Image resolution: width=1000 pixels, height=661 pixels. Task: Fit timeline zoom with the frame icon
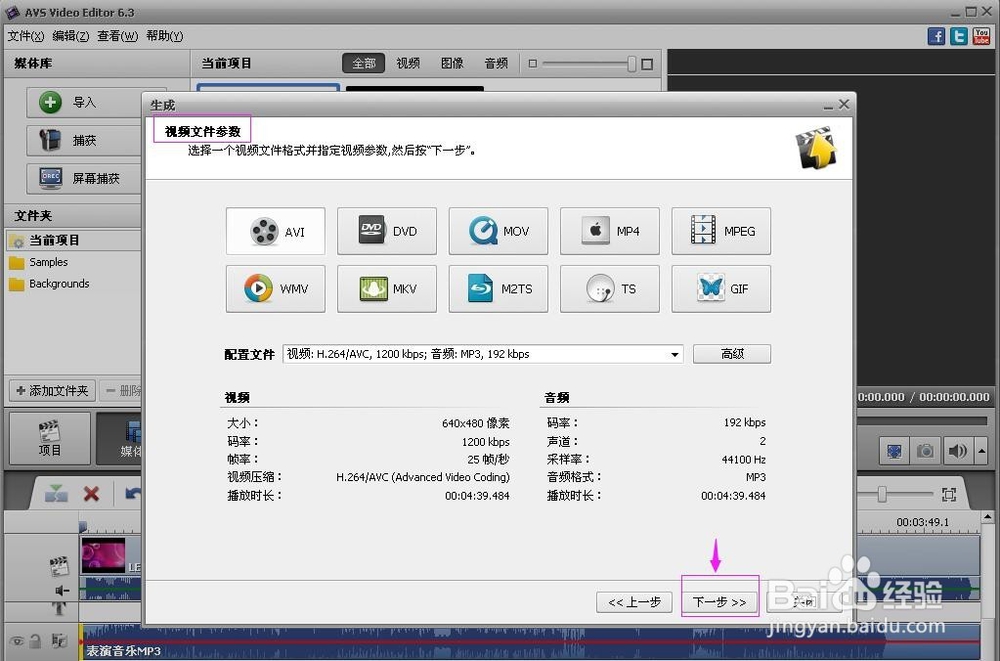[949, 494]
